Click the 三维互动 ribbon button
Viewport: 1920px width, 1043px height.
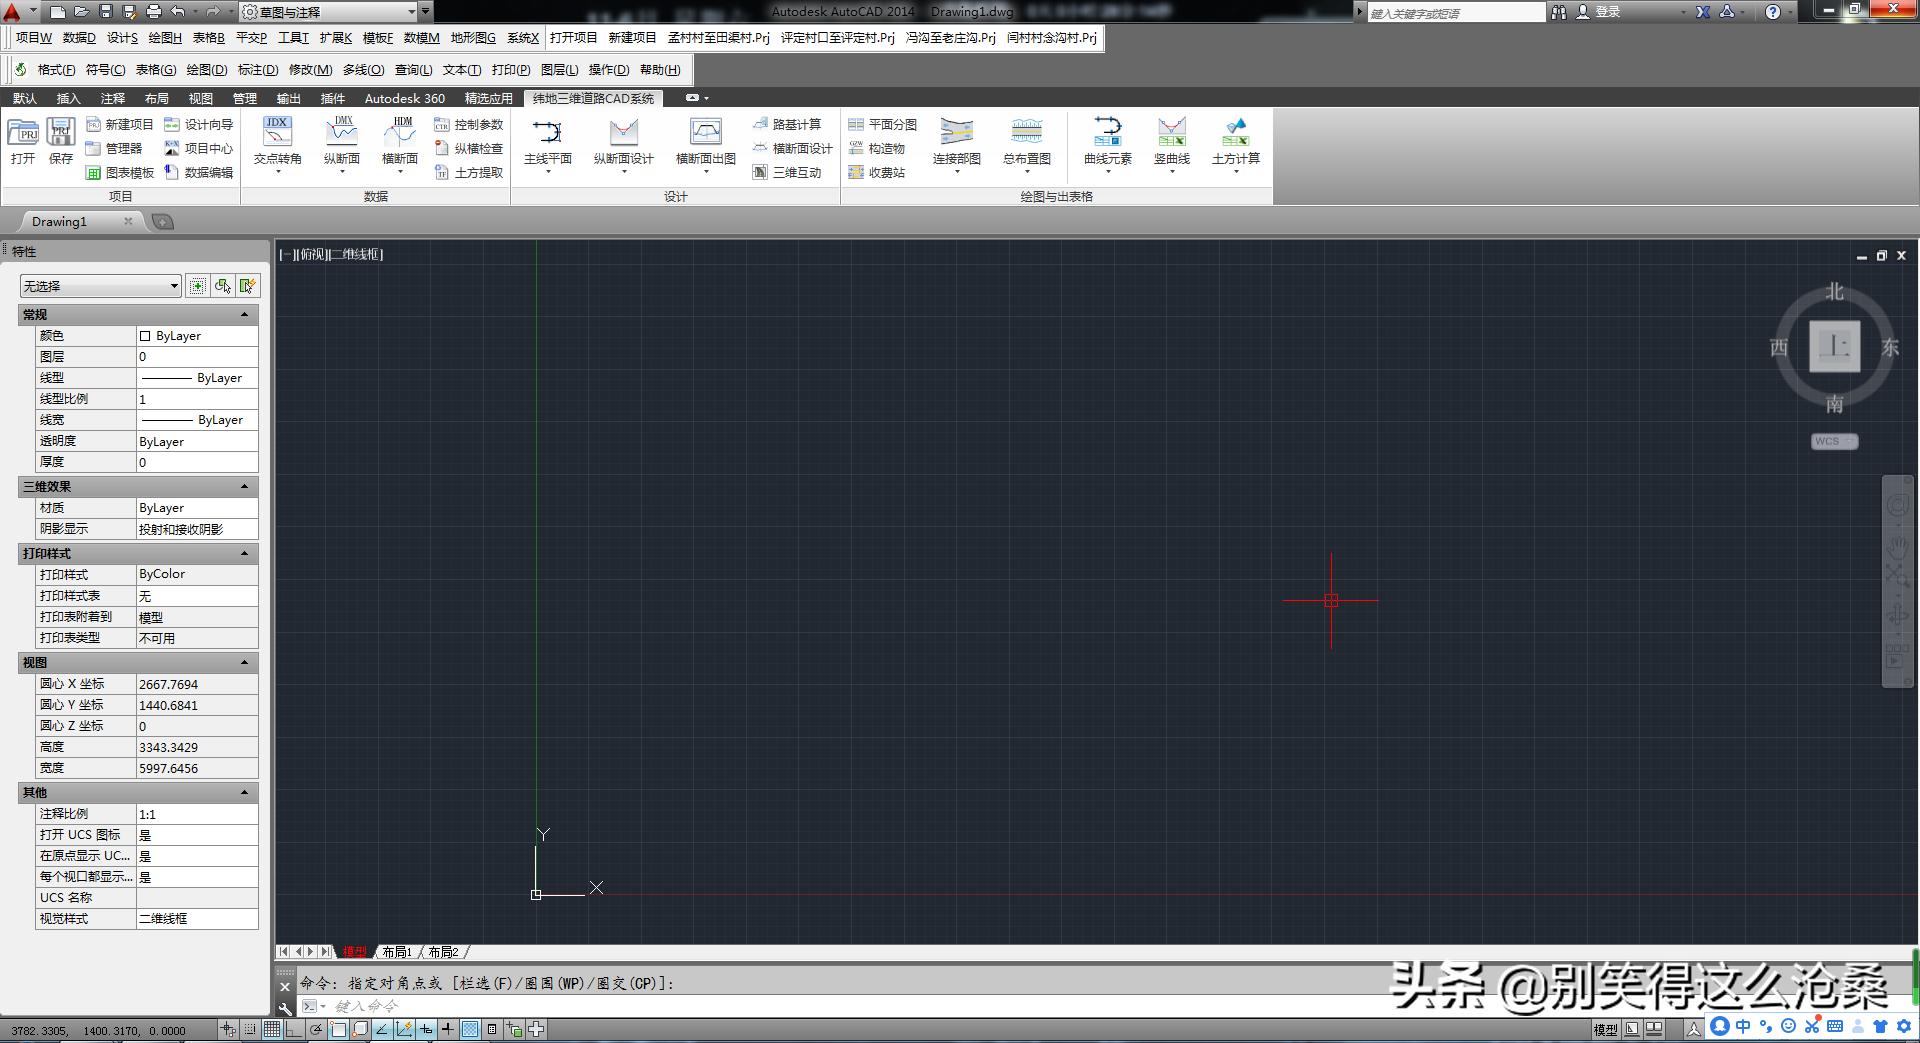pyautogui.click(x=787, y=172)
